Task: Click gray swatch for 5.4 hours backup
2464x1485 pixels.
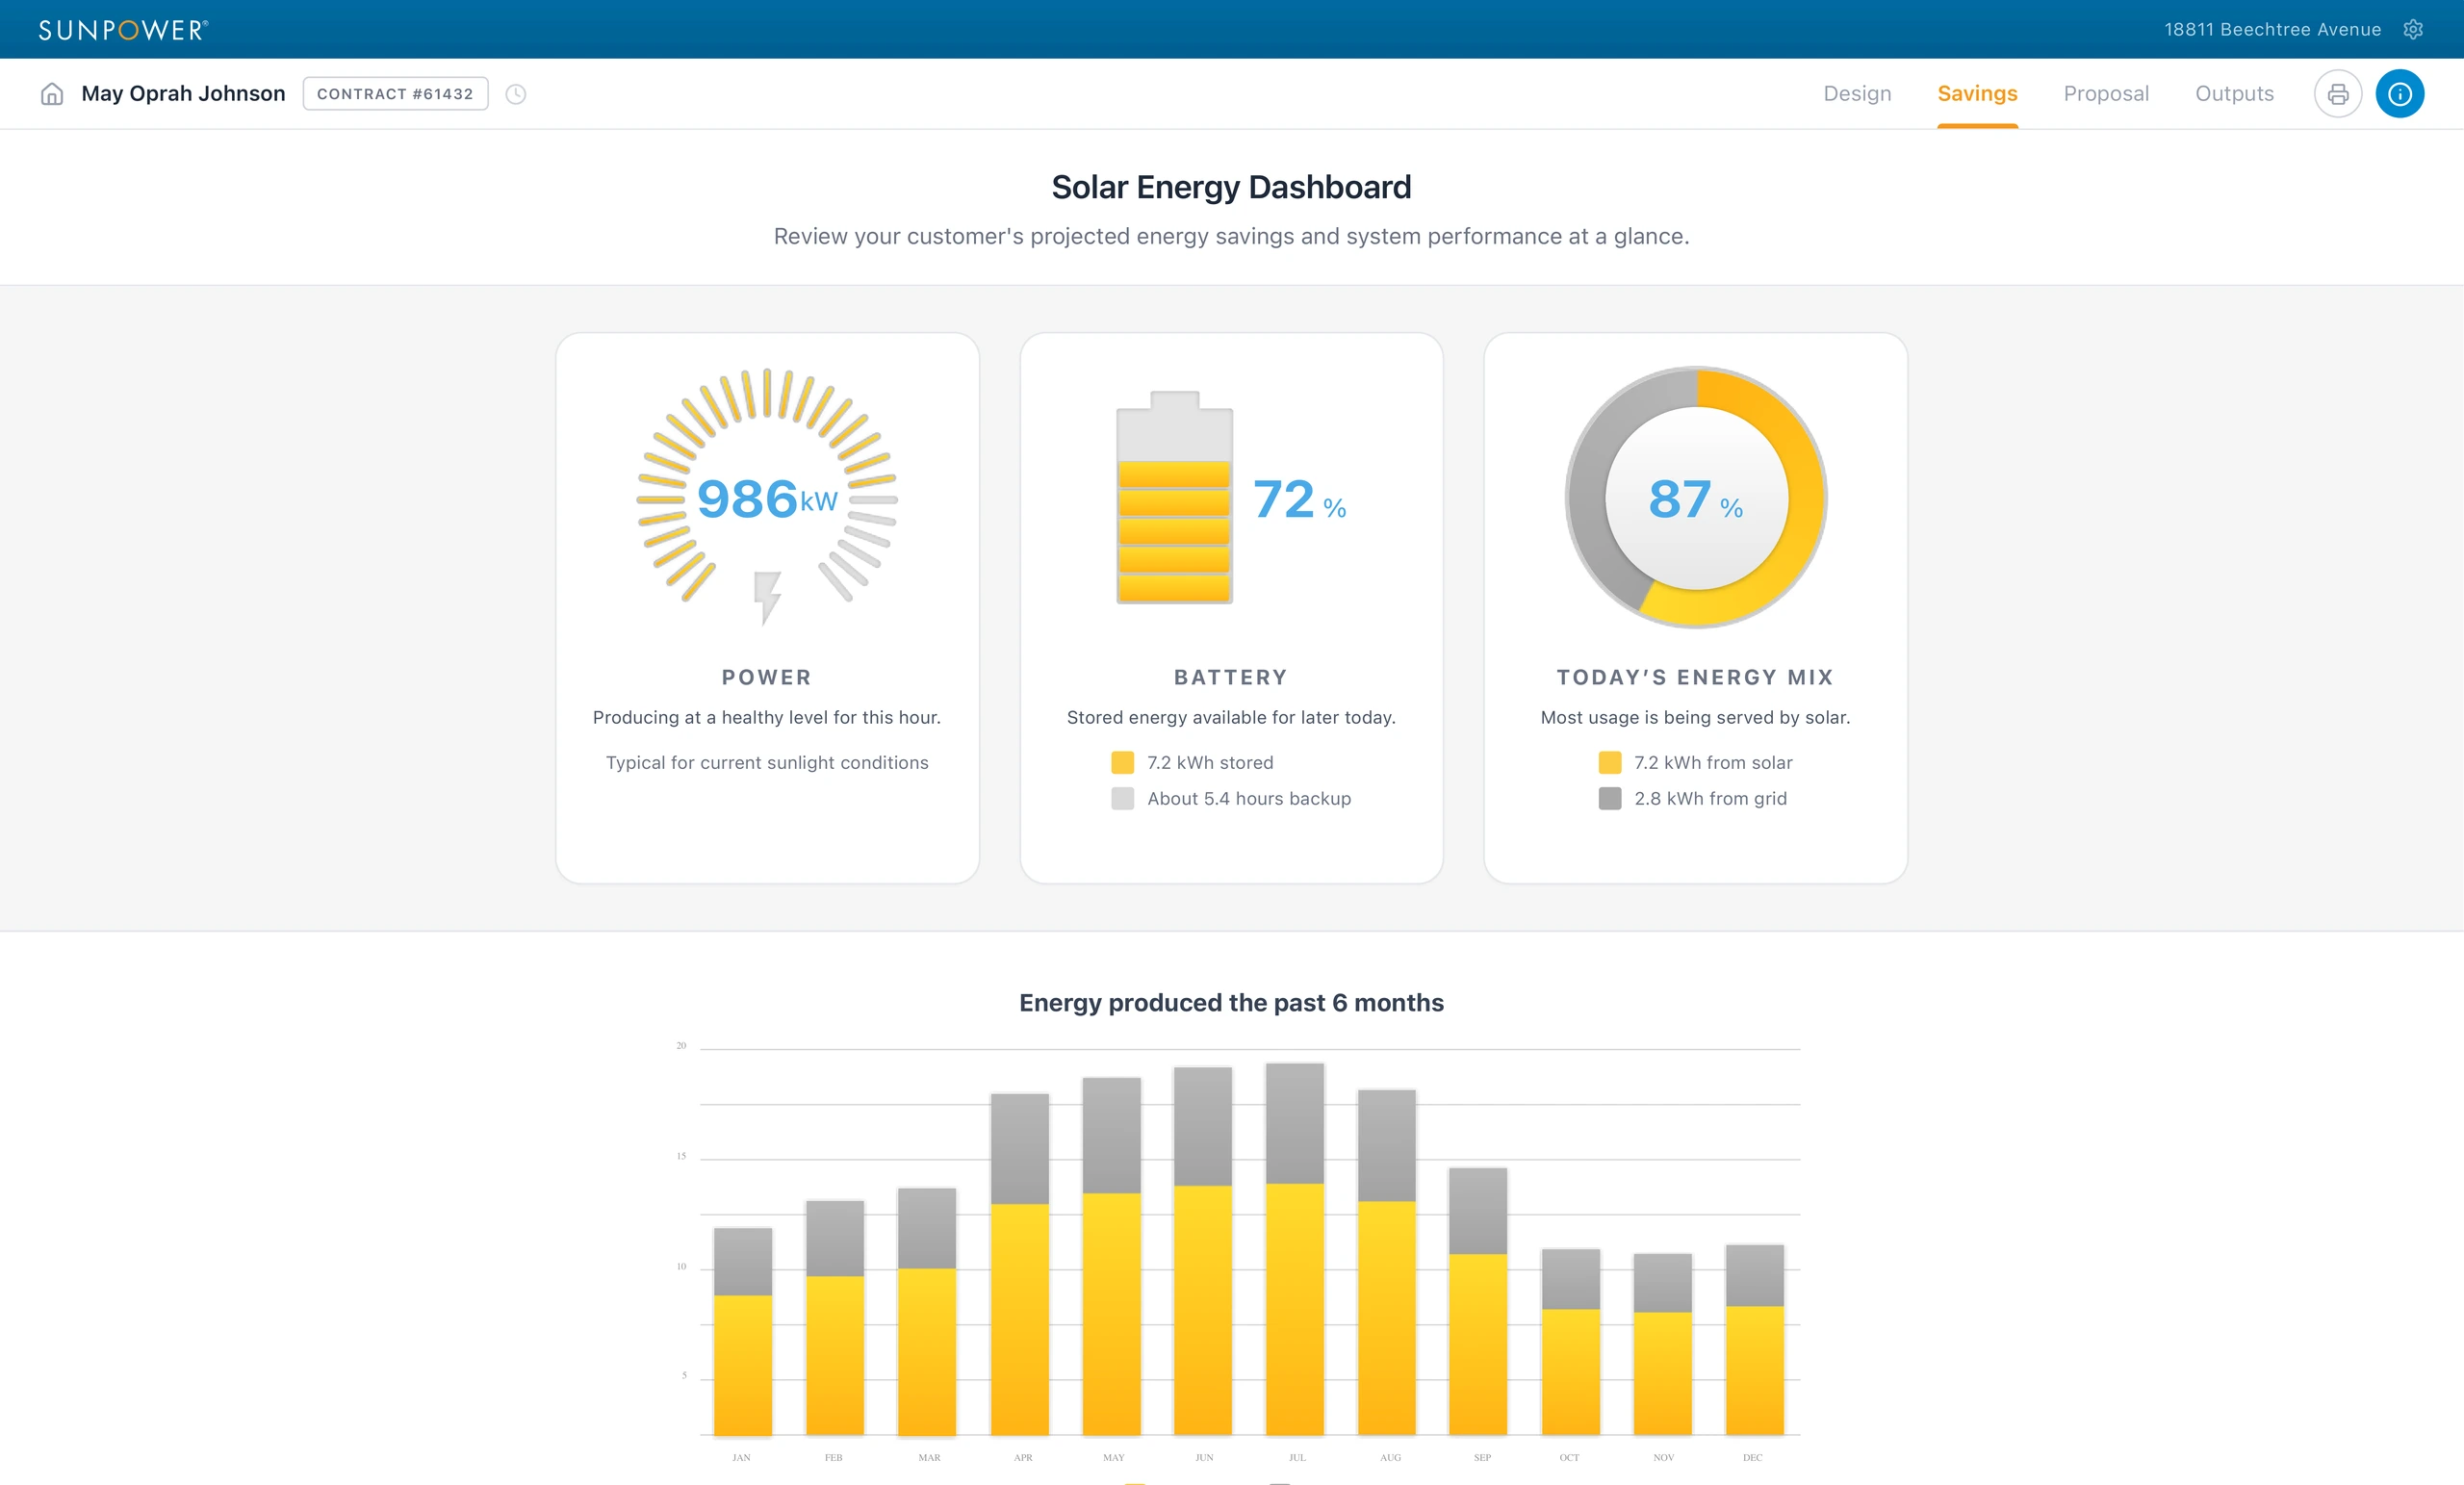Action: tap(1122, 799)
